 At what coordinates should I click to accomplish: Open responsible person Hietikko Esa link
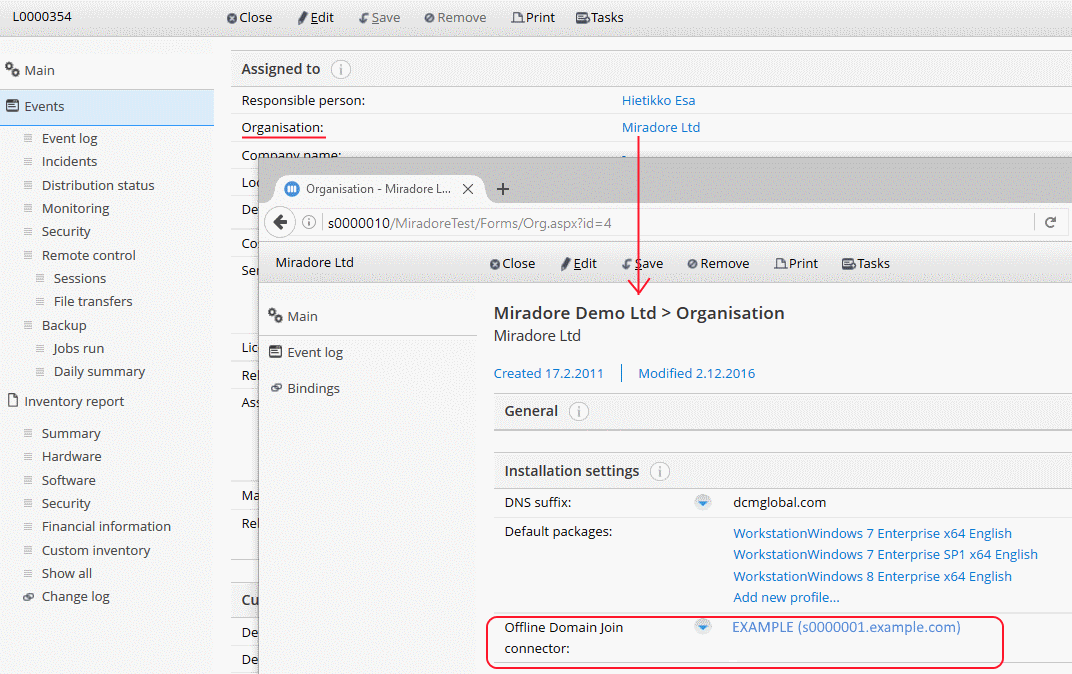(x=658, y=100)
